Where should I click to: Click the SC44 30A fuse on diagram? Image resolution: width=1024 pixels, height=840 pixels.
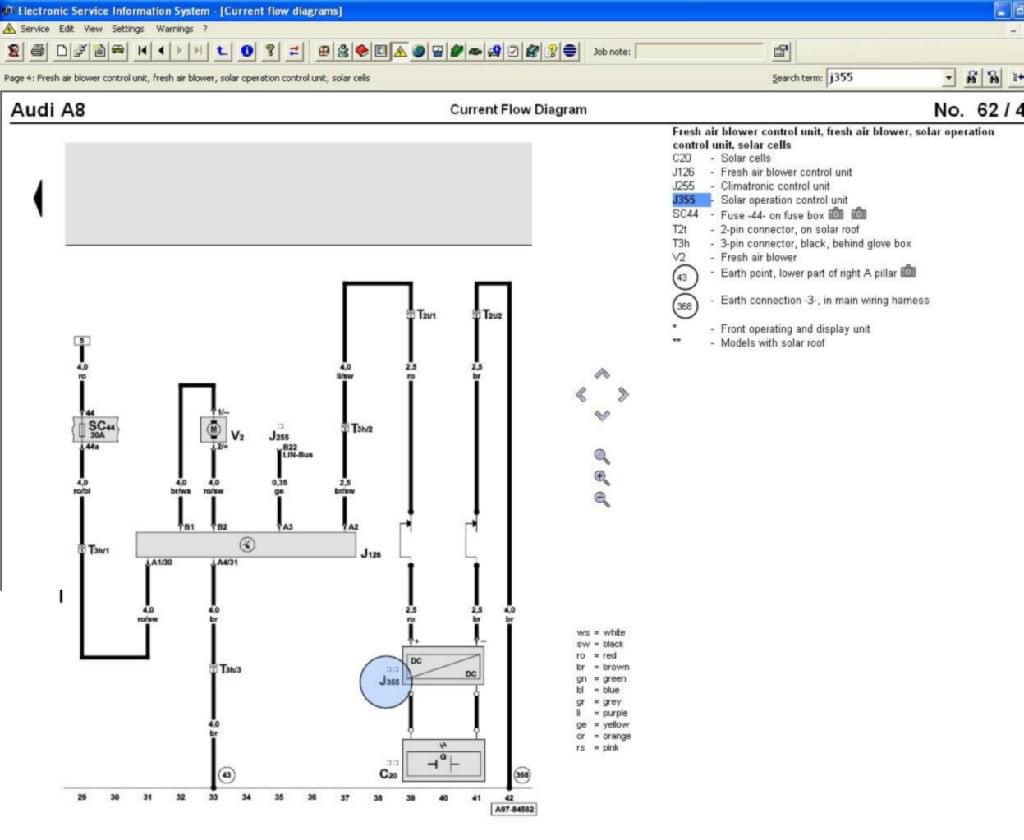click(x=95, y=429)
